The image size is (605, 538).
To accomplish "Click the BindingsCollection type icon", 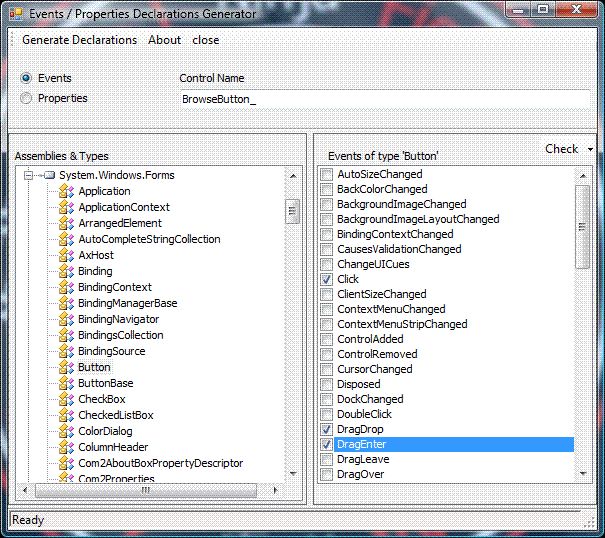I will pos(66,335).
